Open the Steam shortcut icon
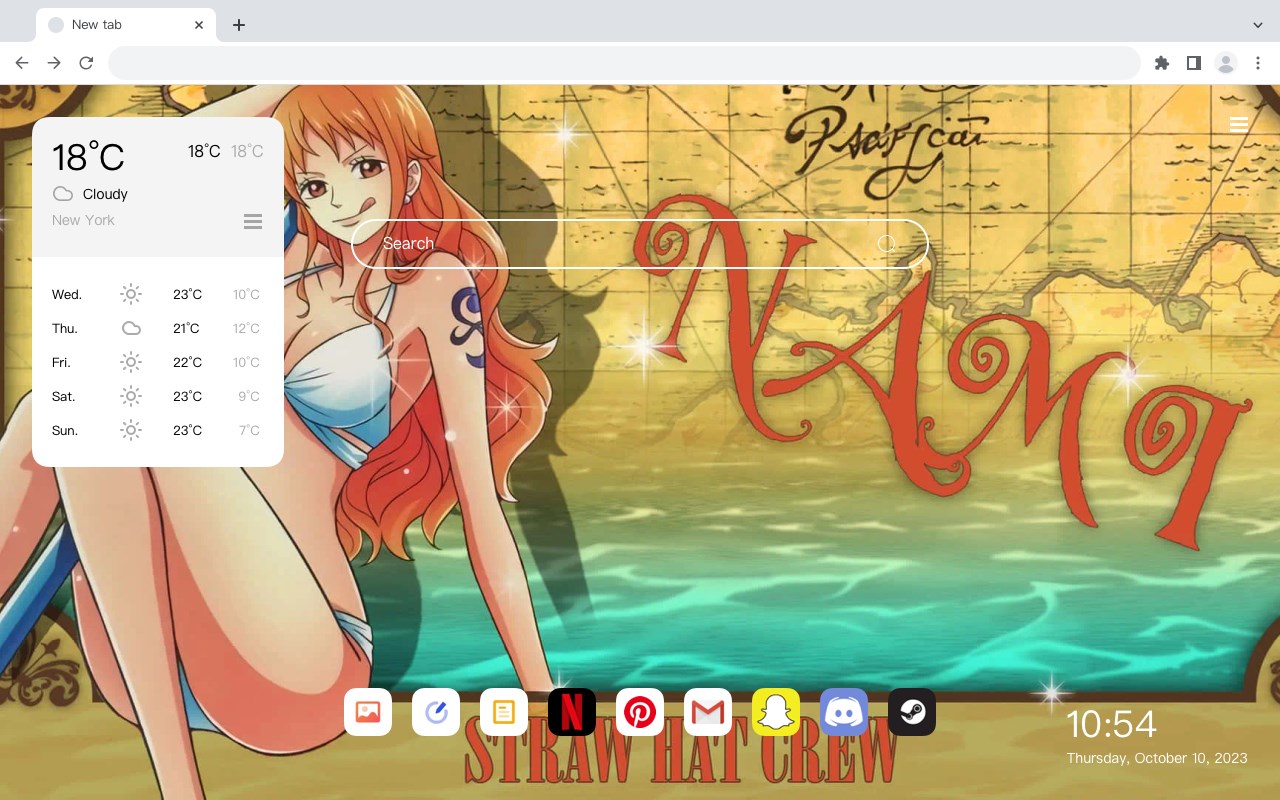Viewport: 1280px width, 800px height. pyautogui.click(x=912, y=712)
